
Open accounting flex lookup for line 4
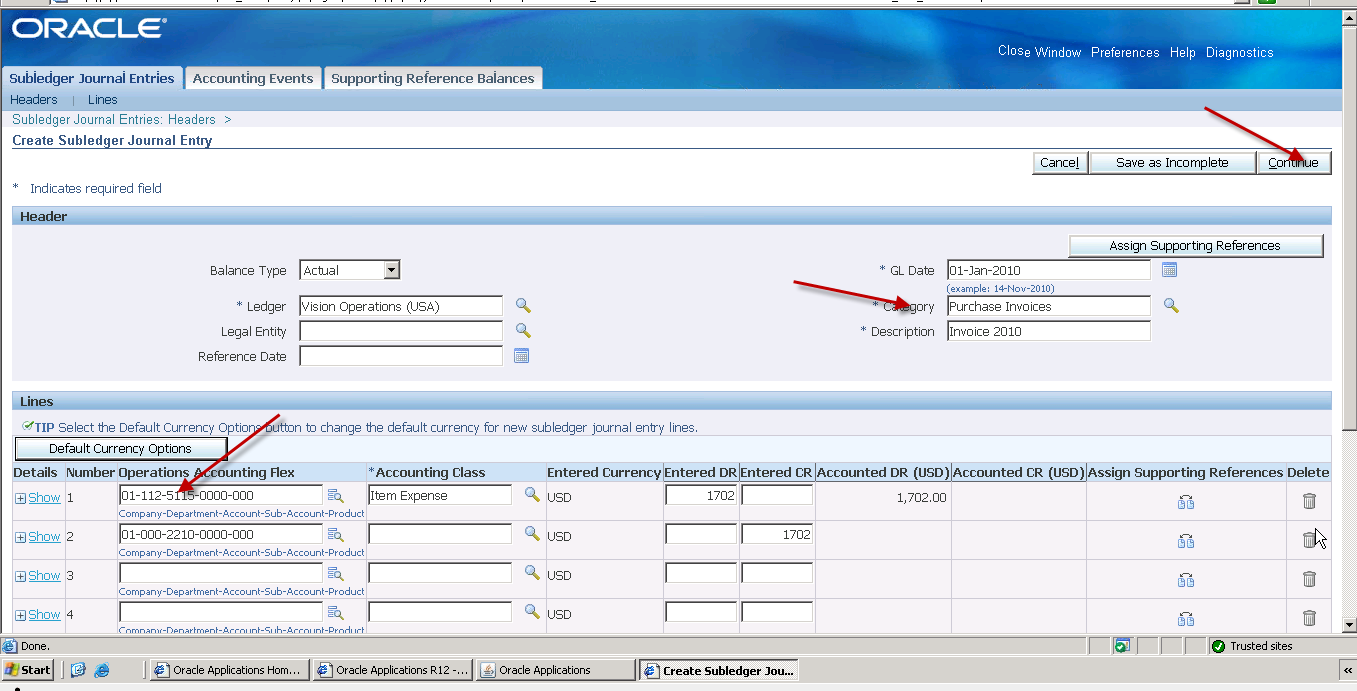click(336, 612)
